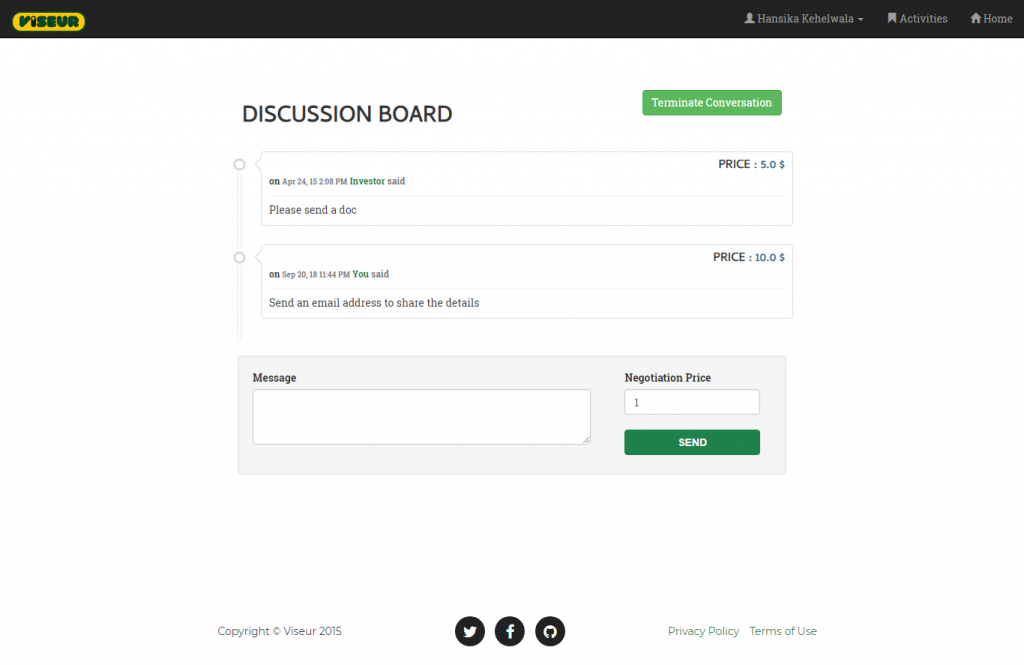Open the Terms of Use link
1024x665 pixels.
point(783,631)
